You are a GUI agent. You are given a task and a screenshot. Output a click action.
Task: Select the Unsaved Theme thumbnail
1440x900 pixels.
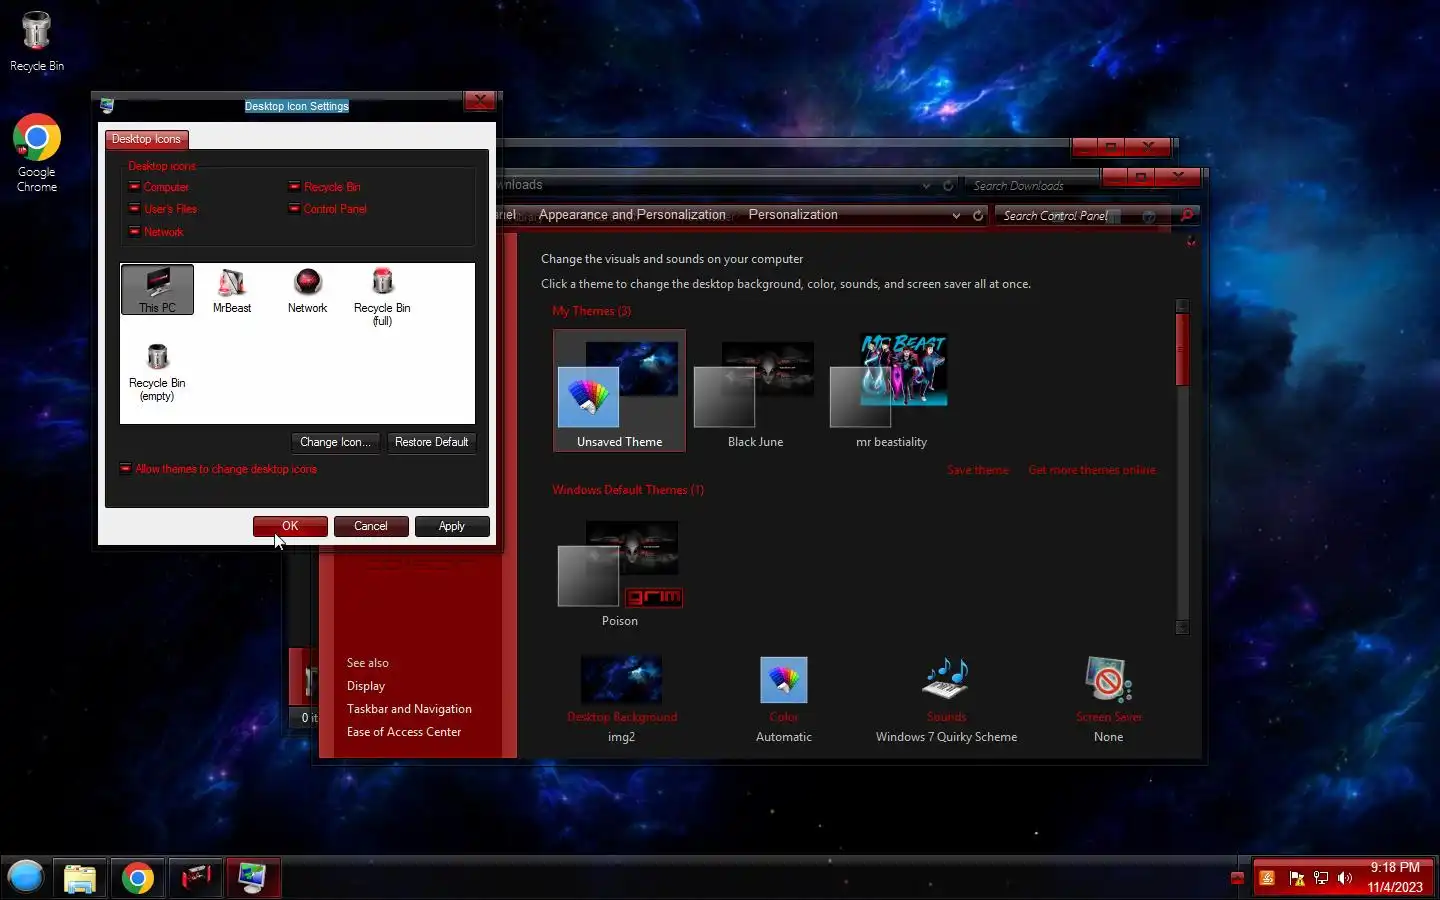[x=619, y=390]
